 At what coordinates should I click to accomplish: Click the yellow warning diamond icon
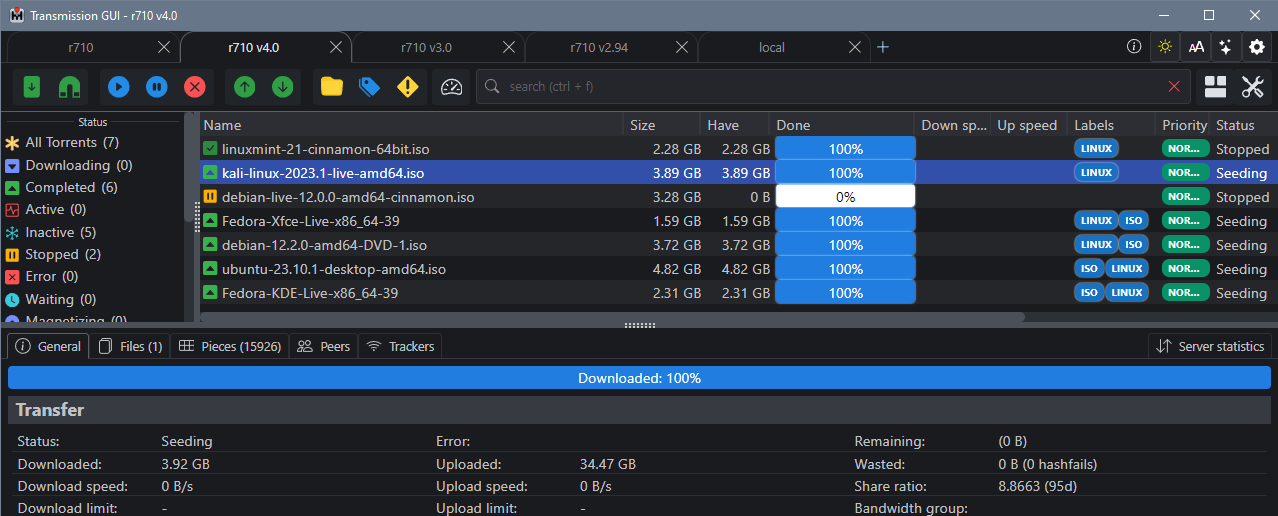[407, 87]
